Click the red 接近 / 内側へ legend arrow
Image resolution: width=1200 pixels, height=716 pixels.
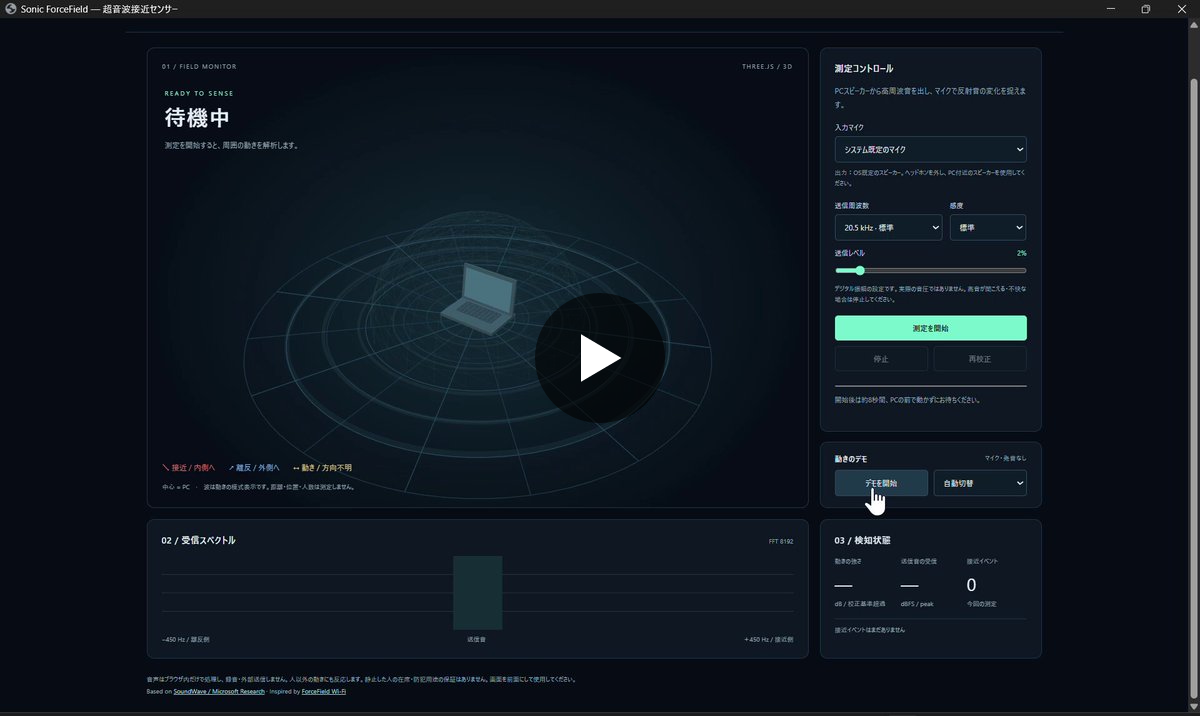coord(165,467)
